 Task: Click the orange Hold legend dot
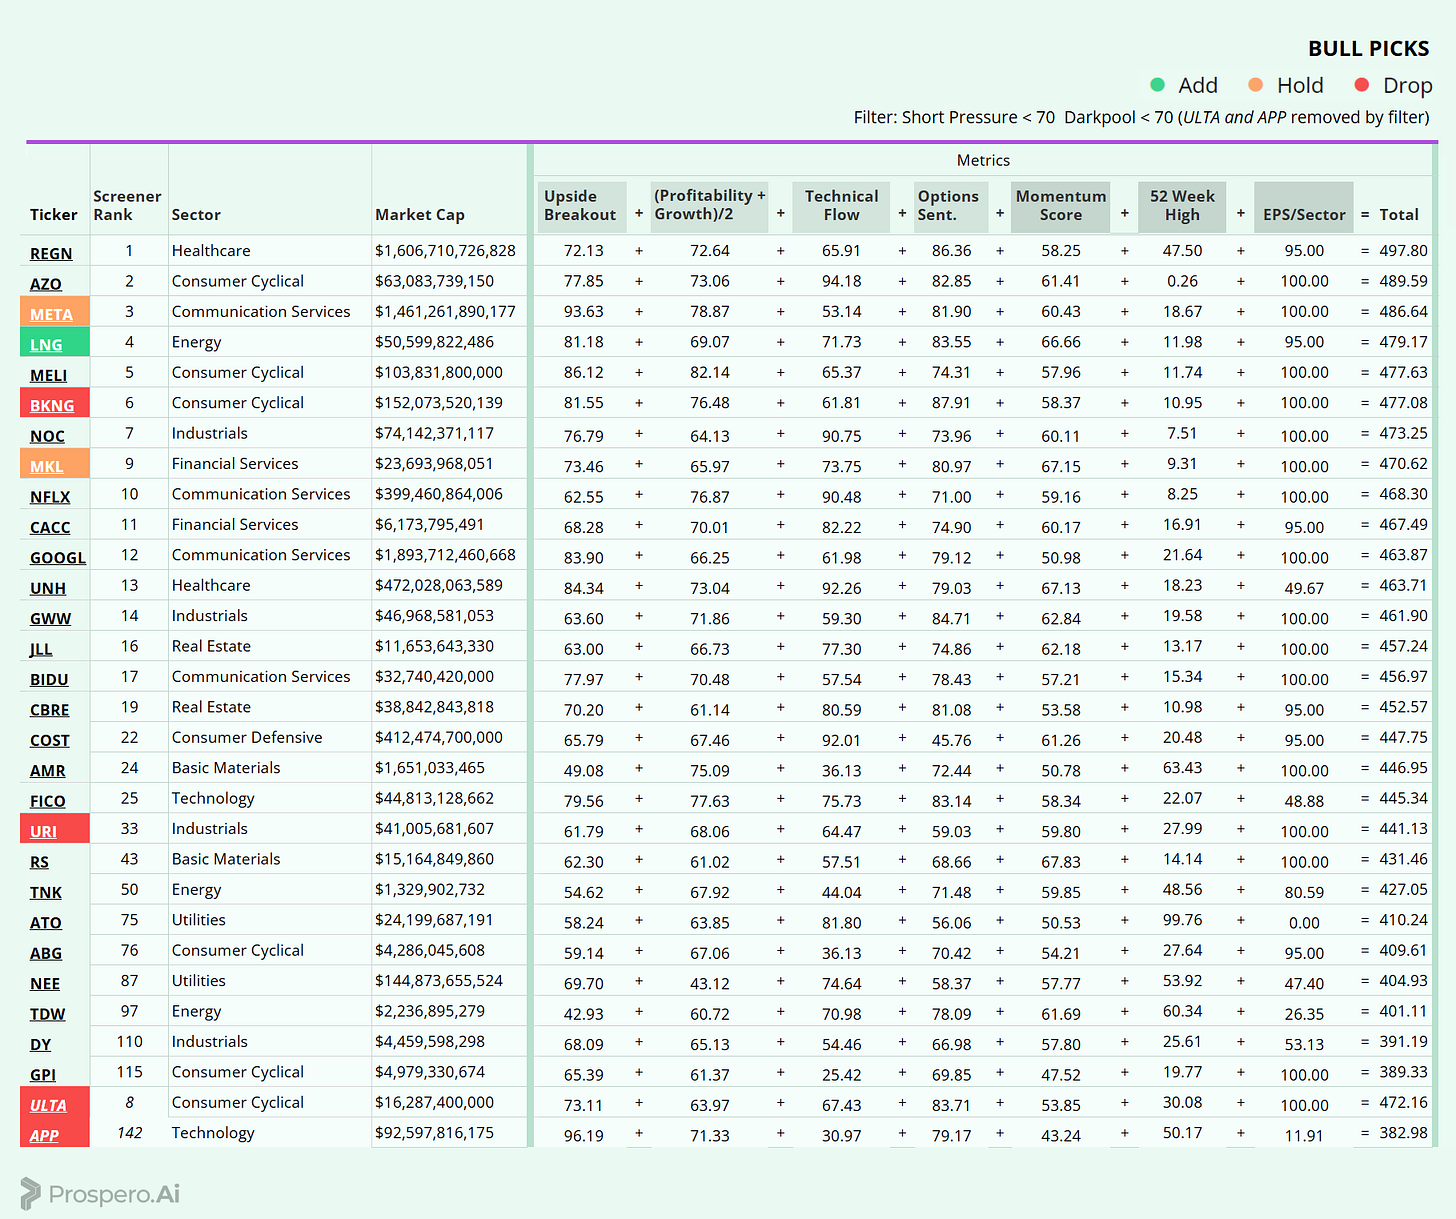point(1255,85)
